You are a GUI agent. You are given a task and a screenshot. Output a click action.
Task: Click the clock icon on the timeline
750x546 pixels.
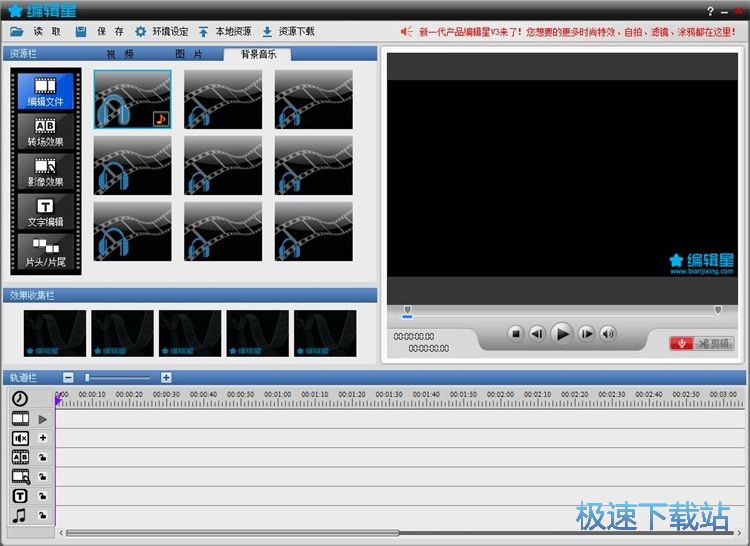[20, 398]
